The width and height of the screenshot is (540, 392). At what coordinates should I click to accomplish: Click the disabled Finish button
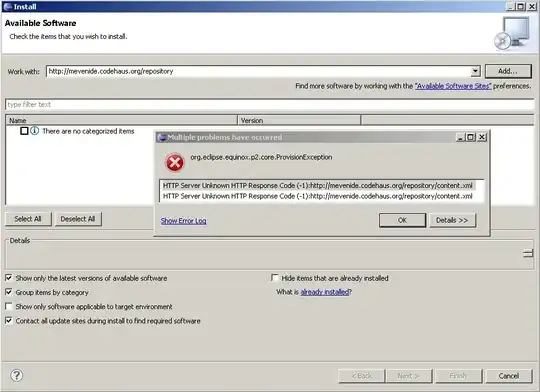point(458,376)
